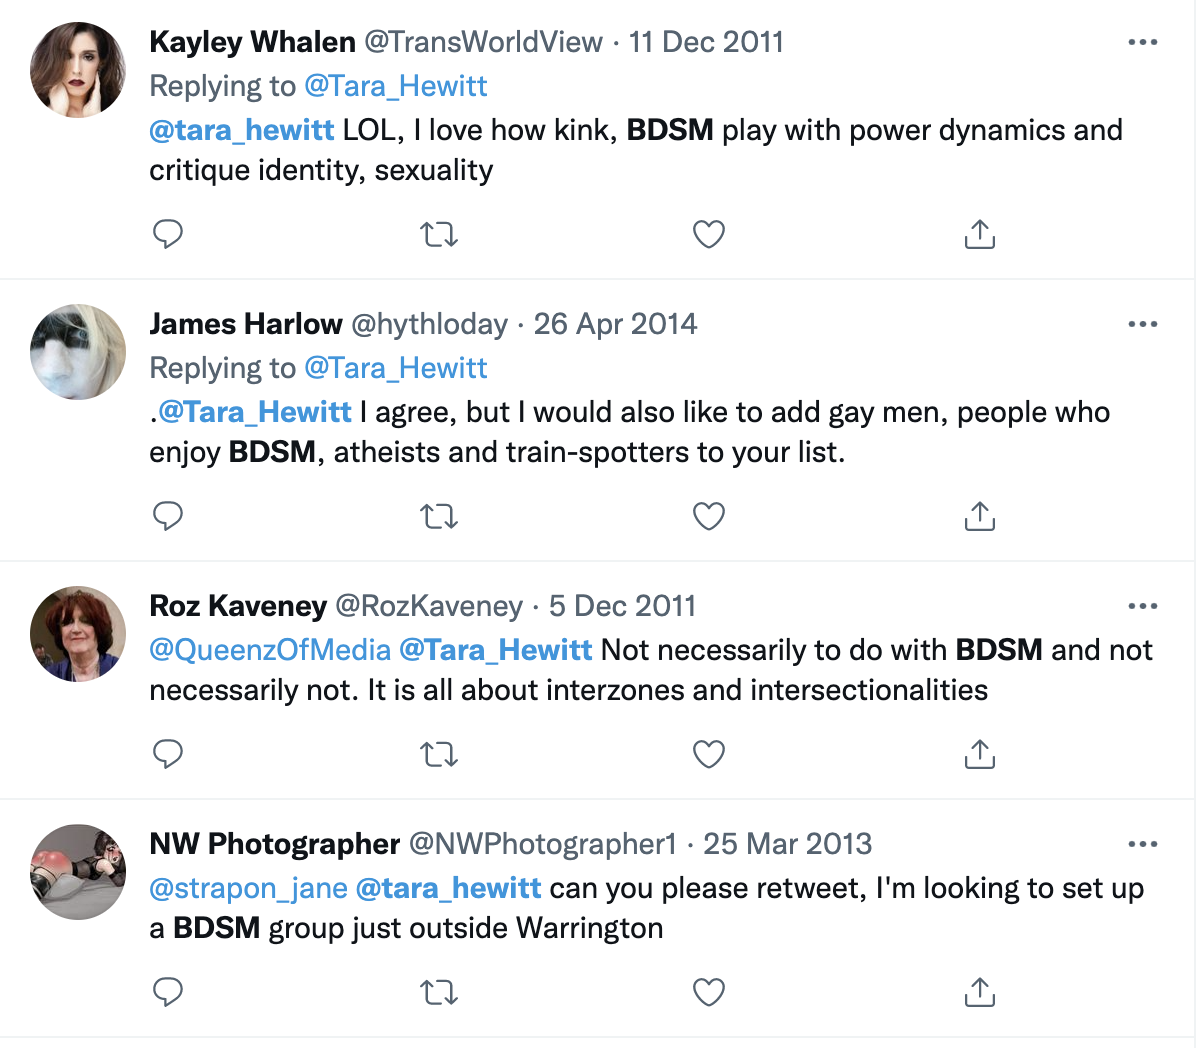
Task: Open more options on NW Photographer's tweet
Action: (1142, 844)
